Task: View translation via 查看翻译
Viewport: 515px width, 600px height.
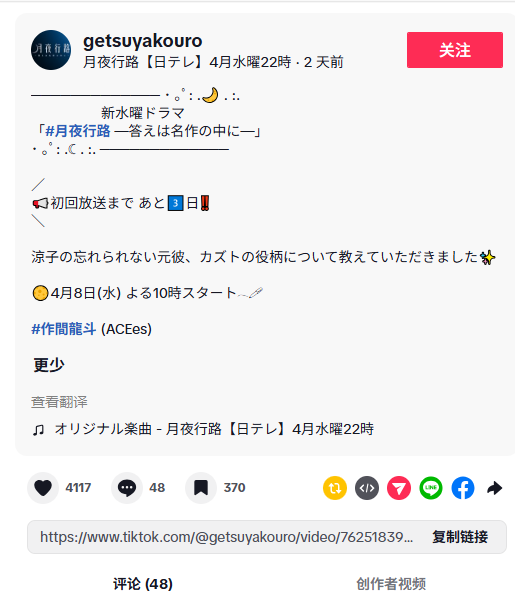Action: click(x=59, y=402)
